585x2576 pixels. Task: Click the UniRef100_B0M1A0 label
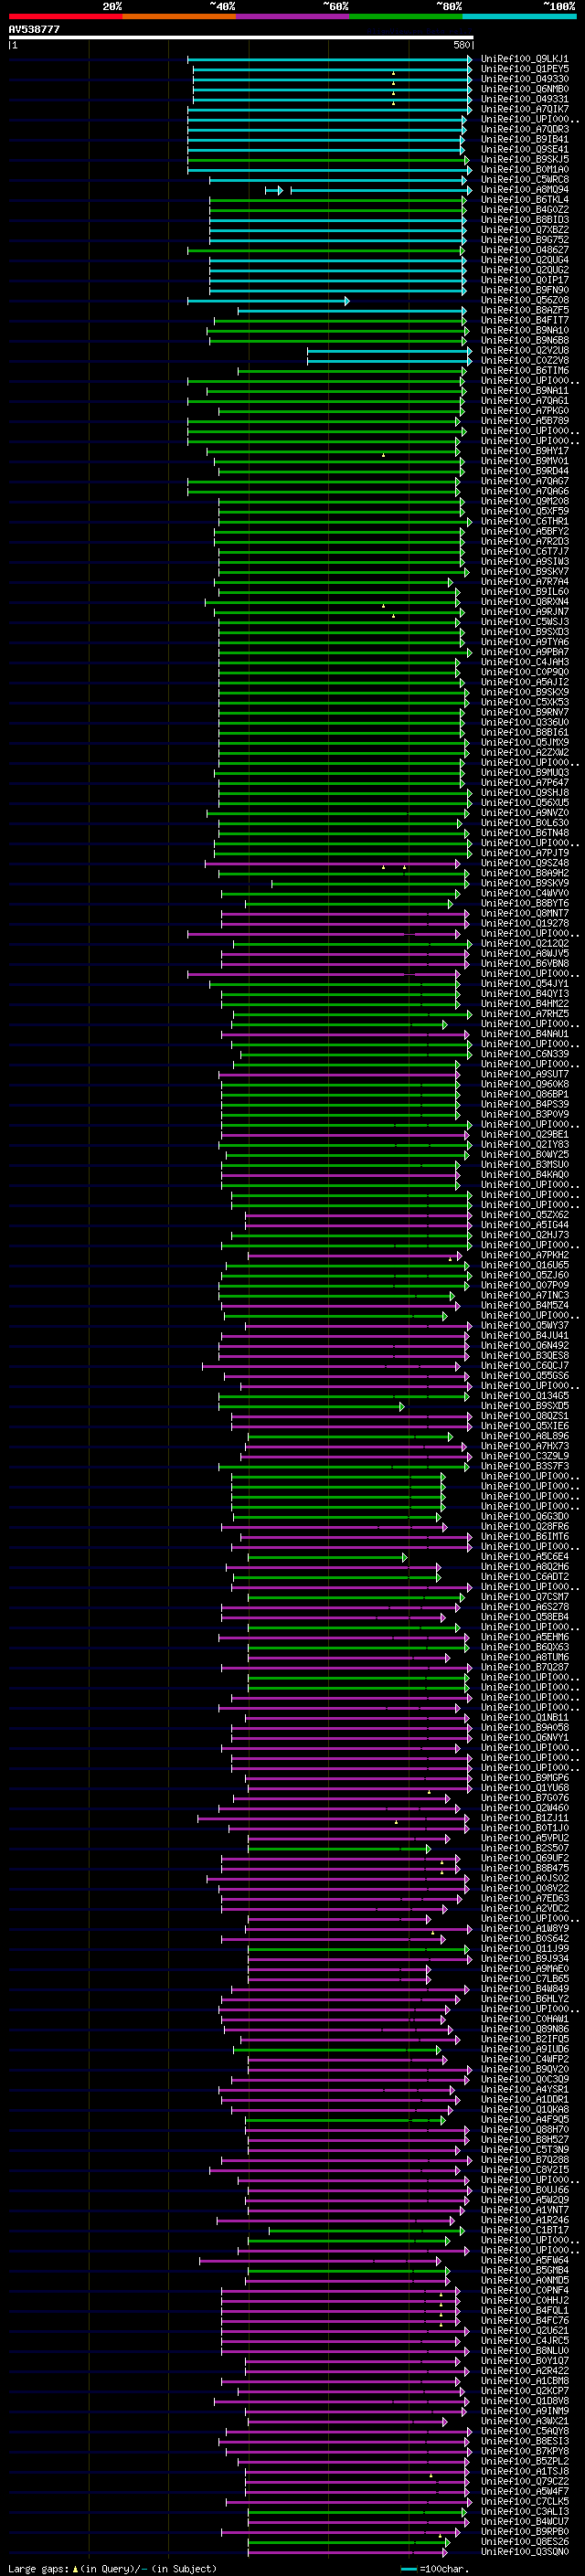[x=524, y=169]
